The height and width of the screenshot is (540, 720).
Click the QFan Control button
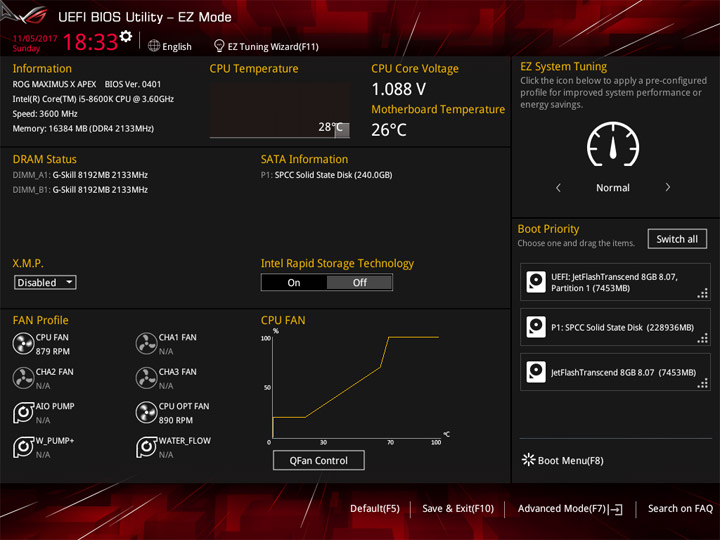pyautogui.click(x=319, y=460)
